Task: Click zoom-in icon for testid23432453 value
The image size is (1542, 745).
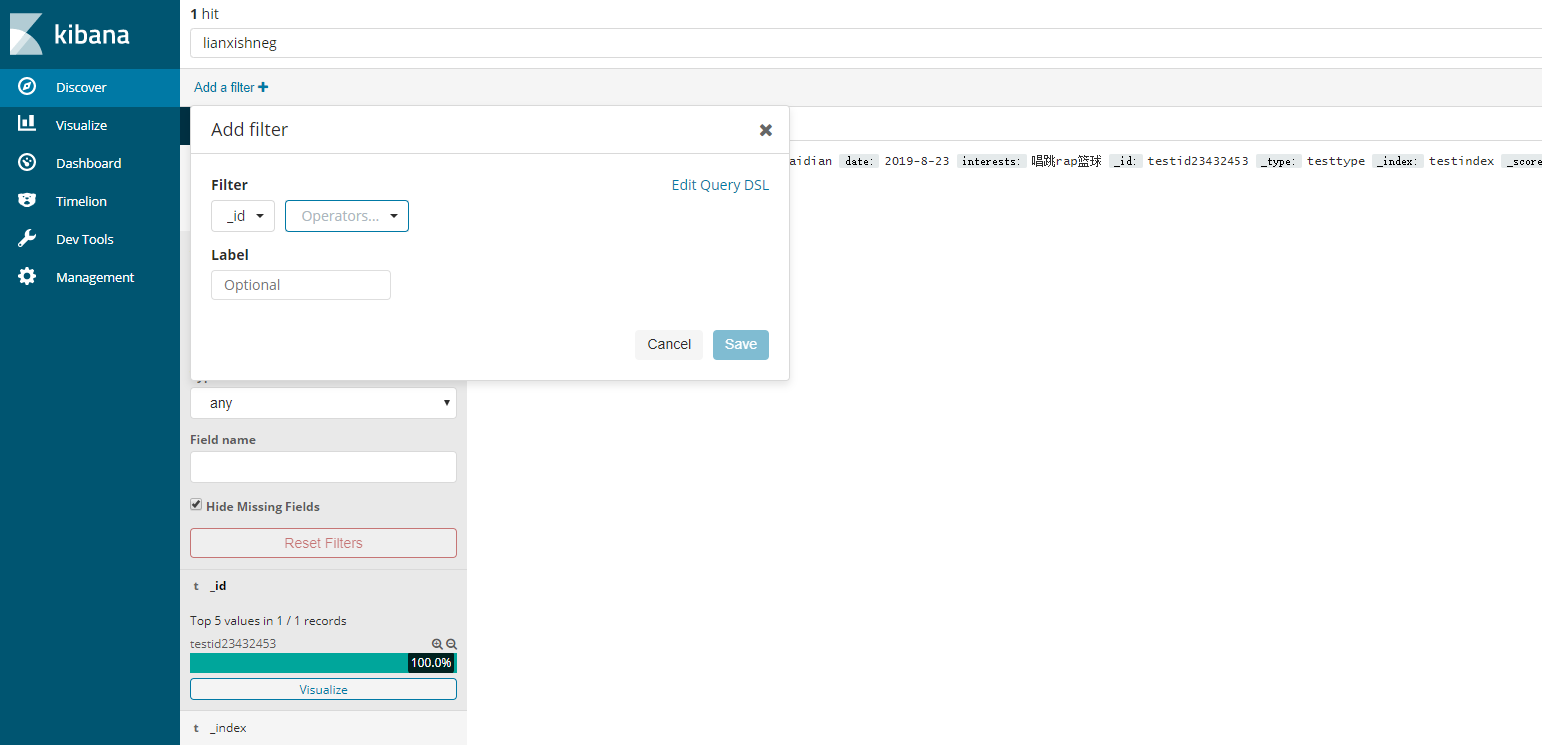Action: click(437, 644)
